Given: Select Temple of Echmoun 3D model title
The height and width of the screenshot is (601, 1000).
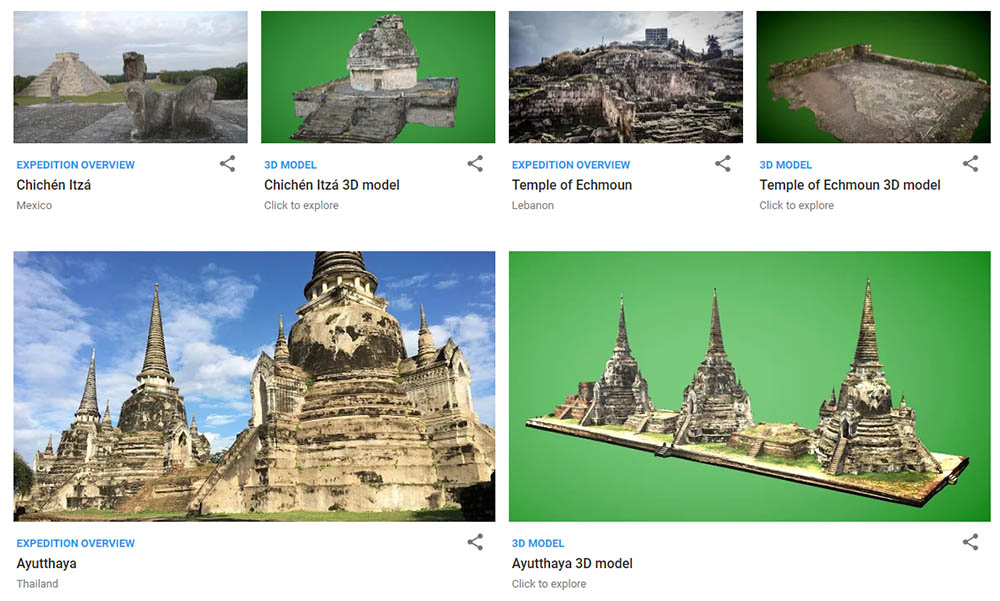Looking at the screenshot, I should point(849,185).
